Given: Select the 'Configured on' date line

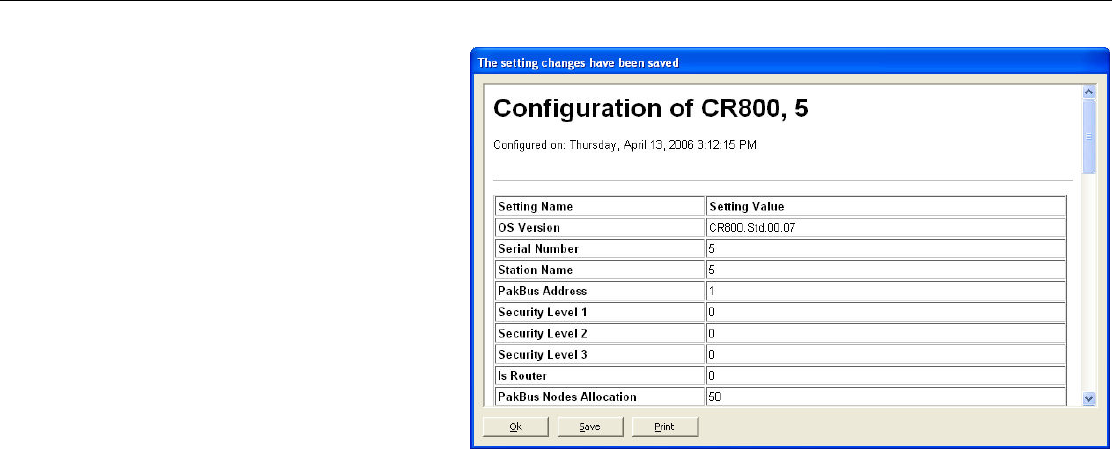Looking at the screenshot, I should pos(625,145).
